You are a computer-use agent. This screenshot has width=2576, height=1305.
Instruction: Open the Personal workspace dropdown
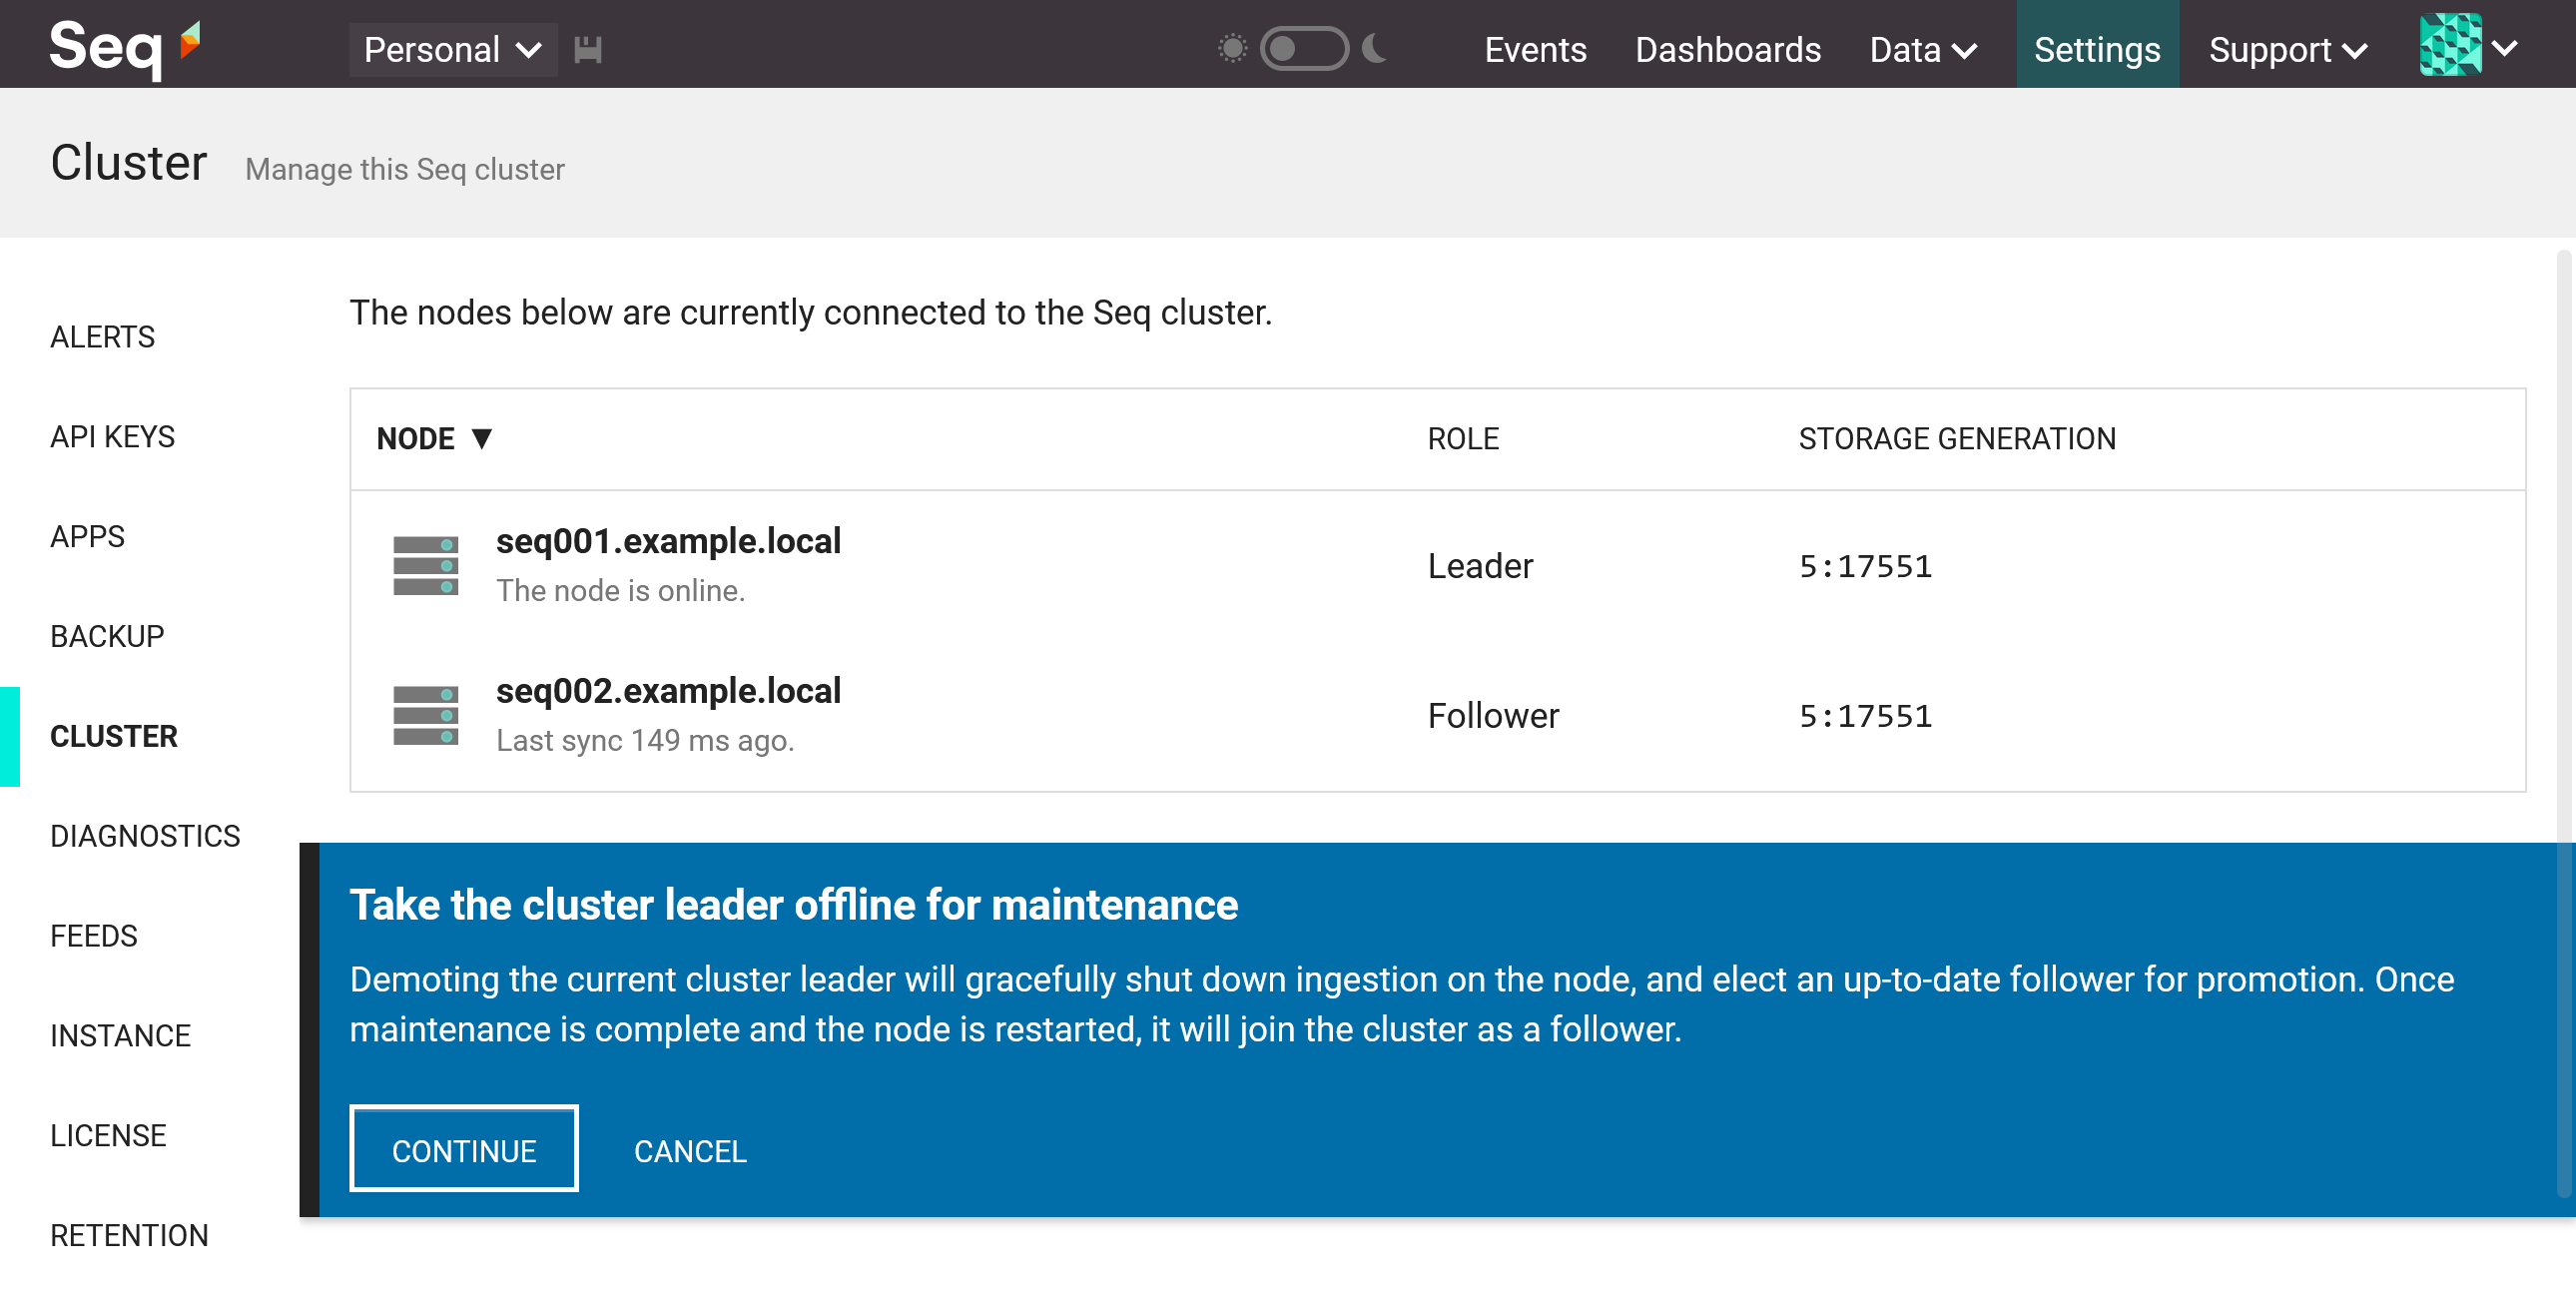[x=452, y=50]
